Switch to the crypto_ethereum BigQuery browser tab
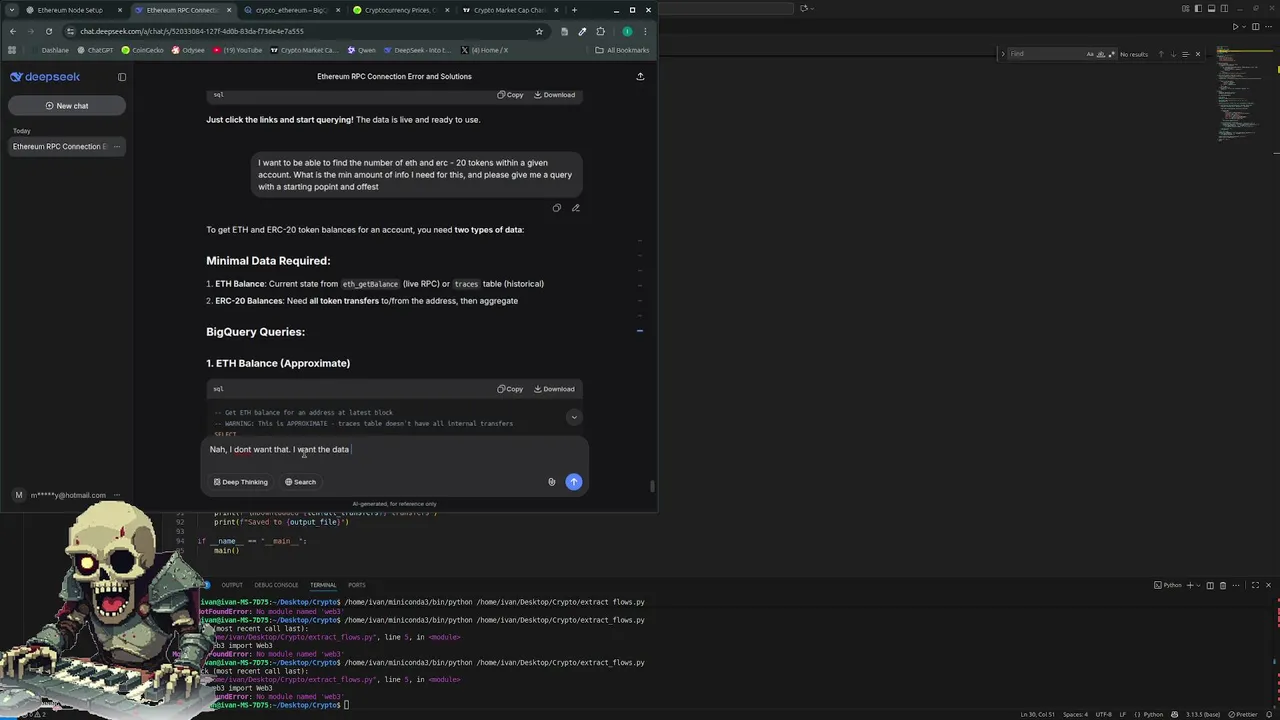This screenshot has height=720, width=1280. 290,10
